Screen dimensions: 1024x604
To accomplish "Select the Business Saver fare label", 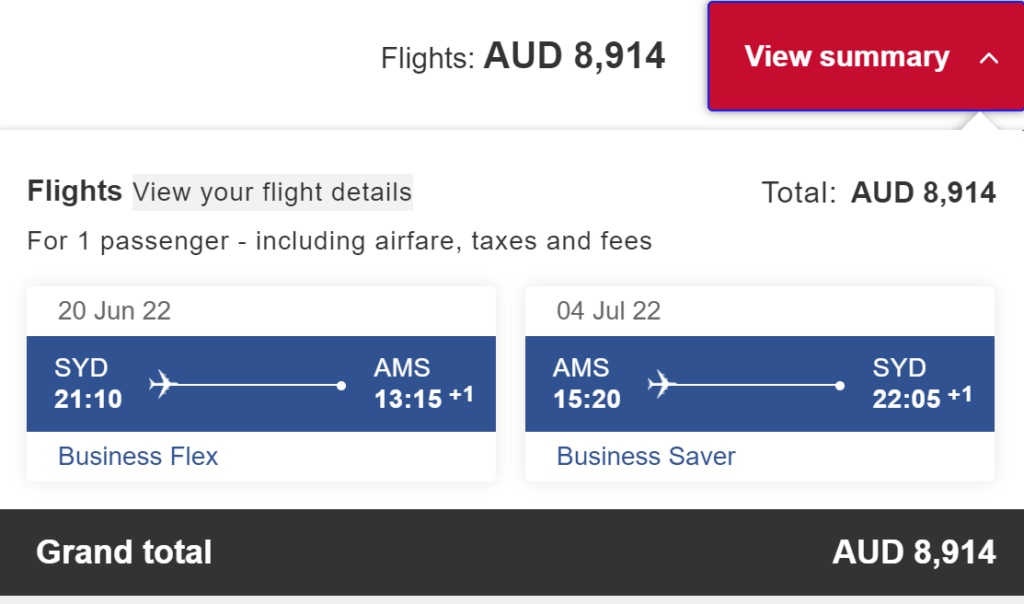I will point(646,456).
